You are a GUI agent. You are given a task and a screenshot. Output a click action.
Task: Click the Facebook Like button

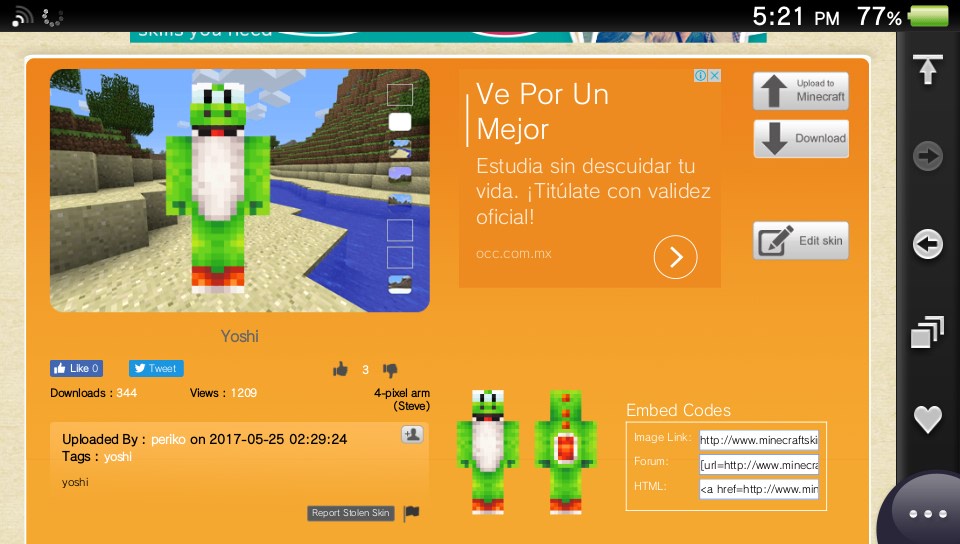click(77, 368)
